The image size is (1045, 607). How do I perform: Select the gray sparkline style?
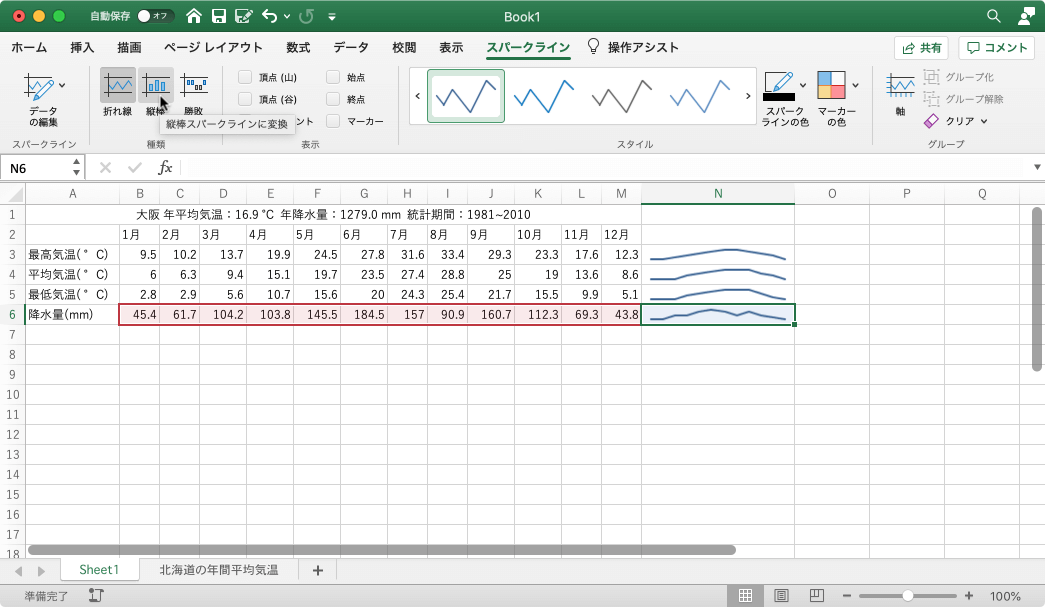click(x=622, y=96)
